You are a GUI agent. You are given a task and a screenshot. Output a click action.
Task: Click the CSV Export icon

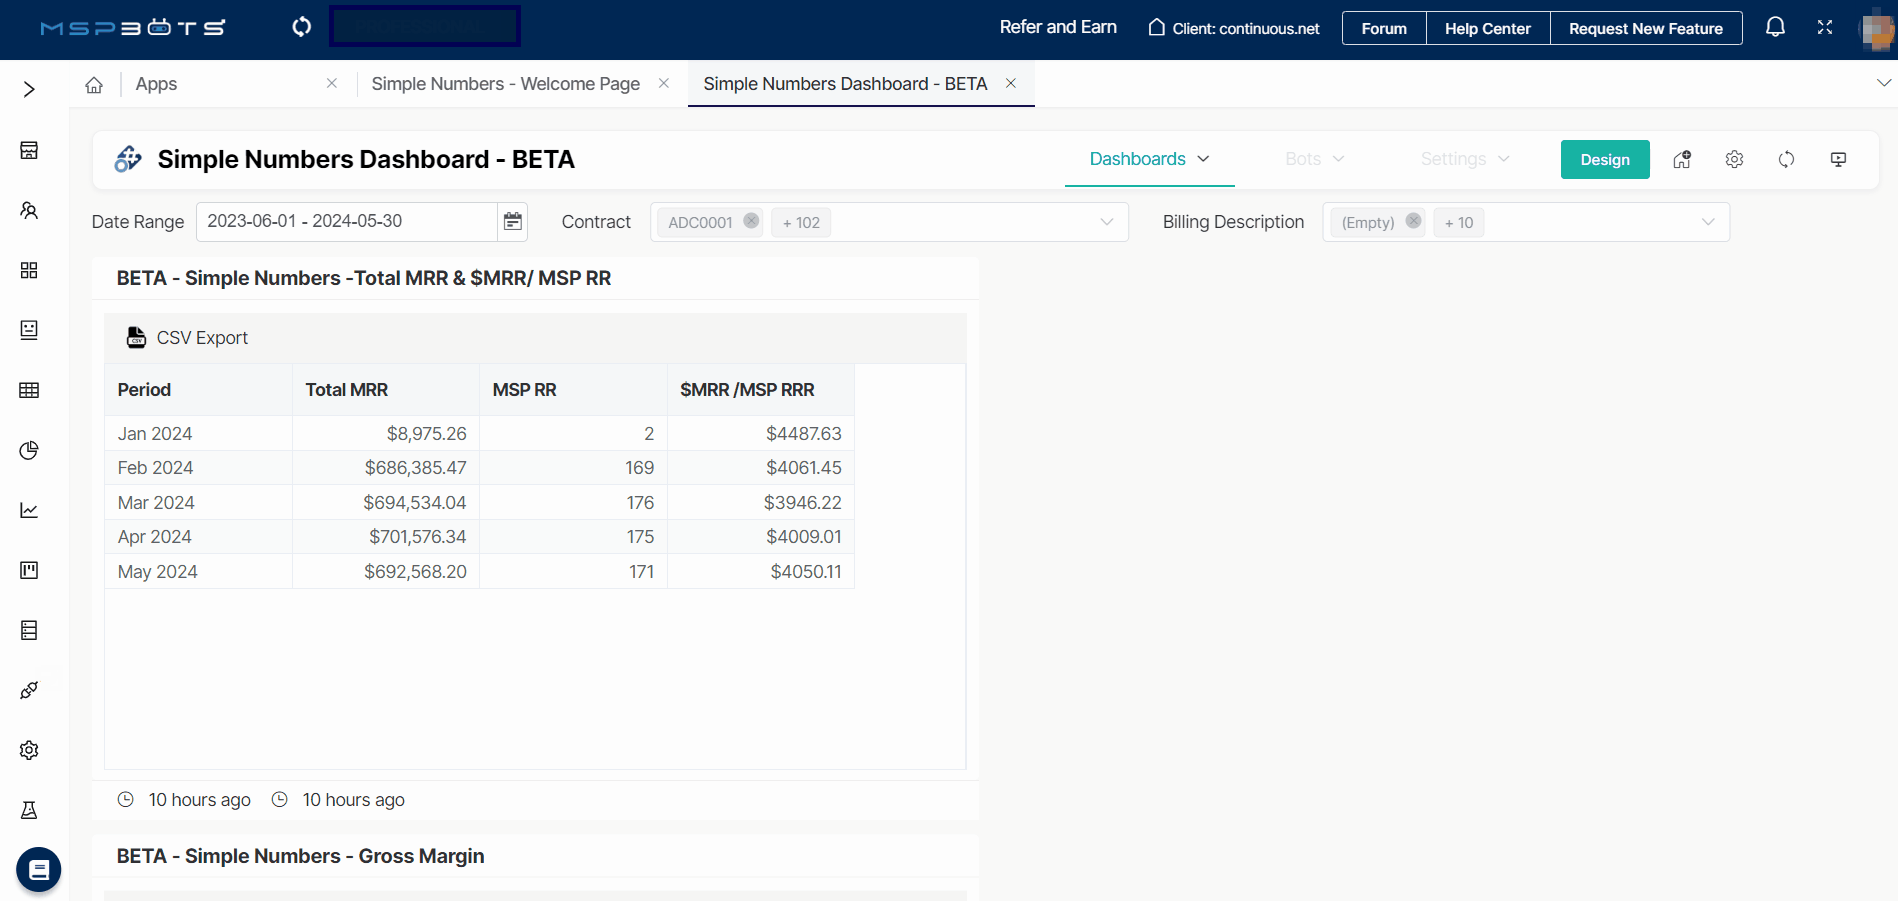(137, 338)
